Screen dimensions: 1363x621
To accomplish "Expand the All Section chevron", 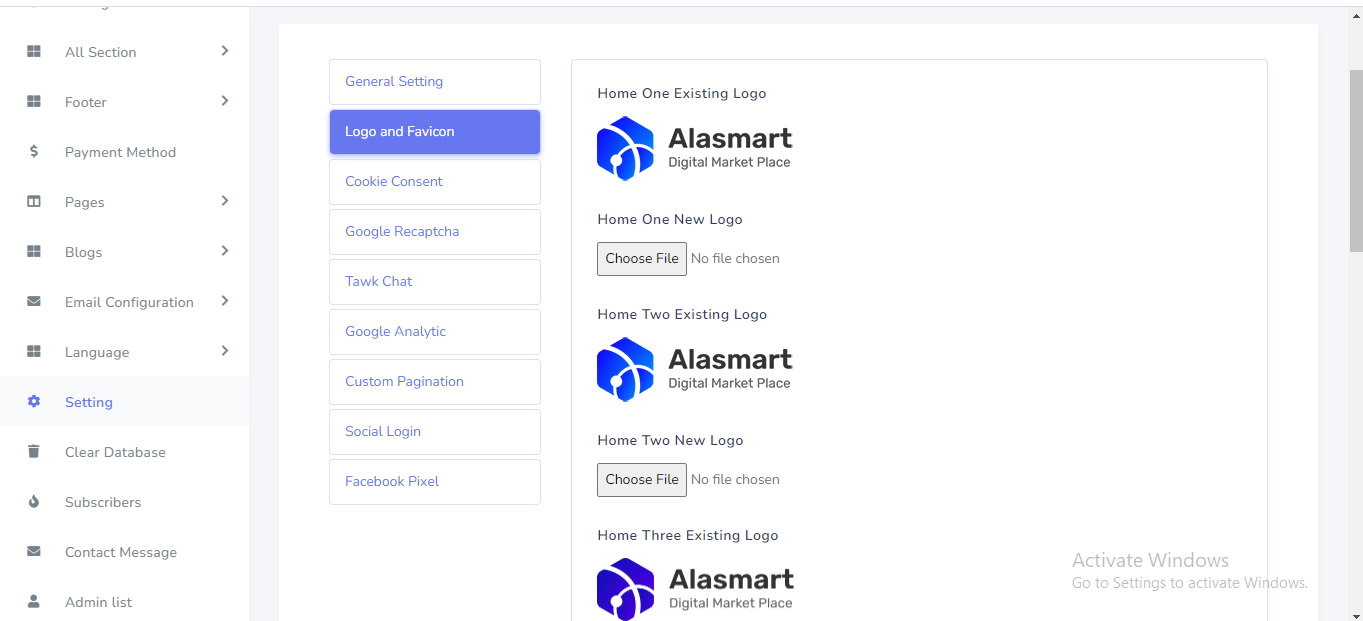I will coord(225,51).
